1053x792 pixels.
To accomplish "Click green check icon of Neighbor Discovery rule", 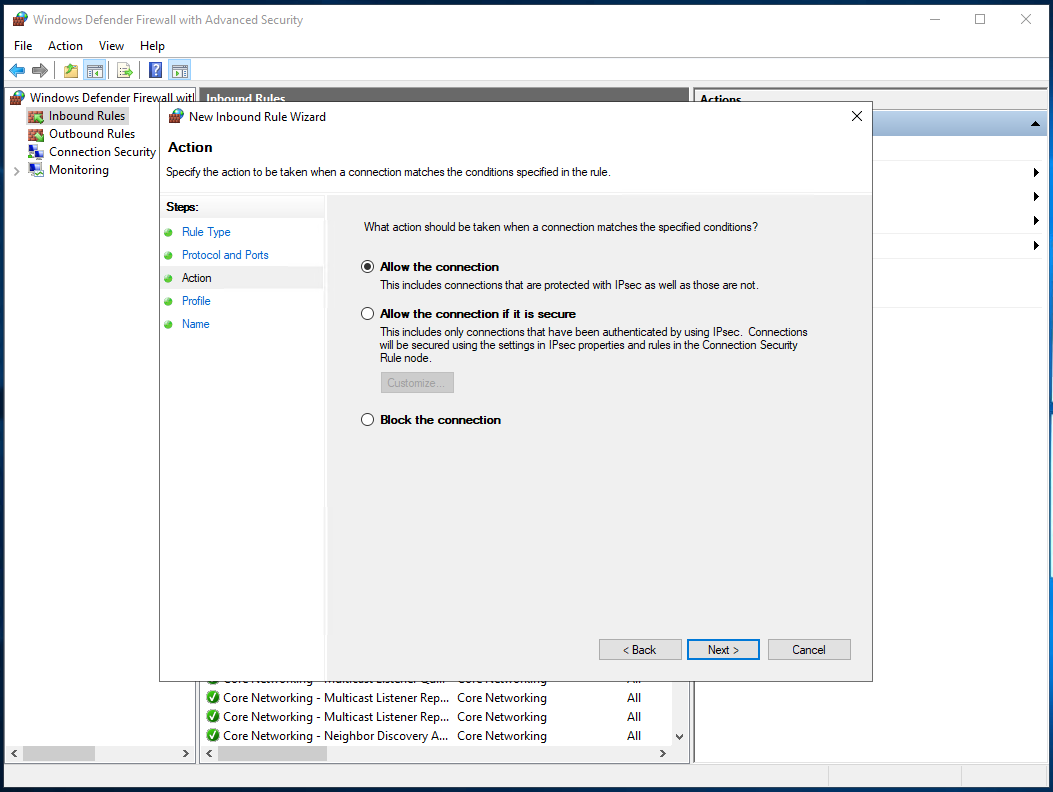I will click(213, 736).
